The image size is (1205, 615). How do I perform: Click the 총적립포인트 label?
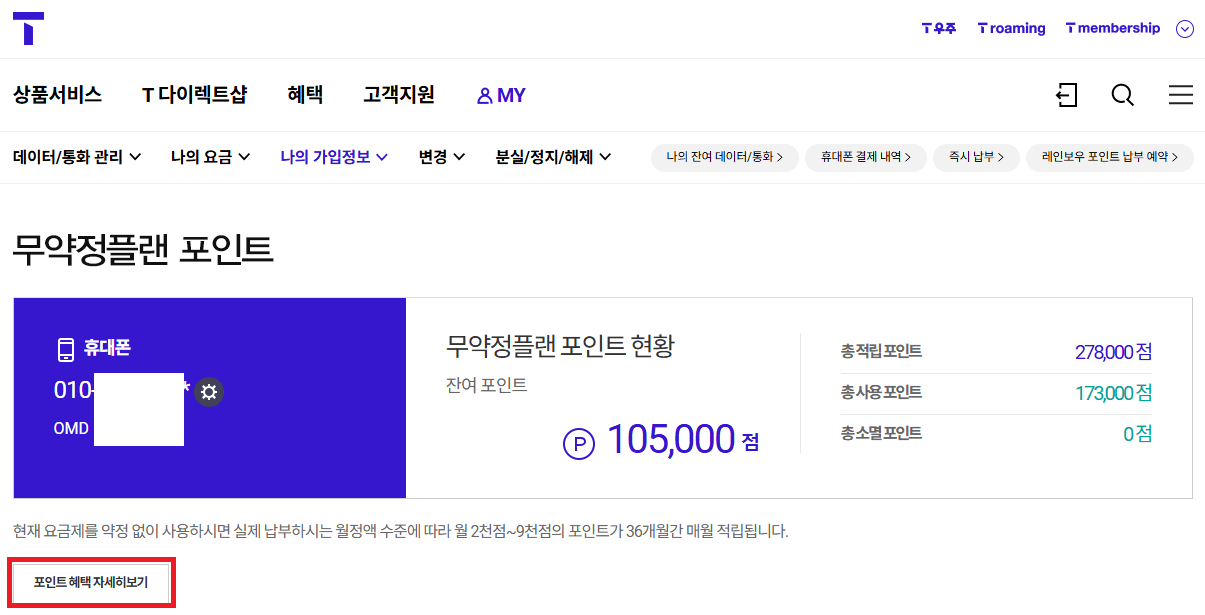click(x=881, y=352)
